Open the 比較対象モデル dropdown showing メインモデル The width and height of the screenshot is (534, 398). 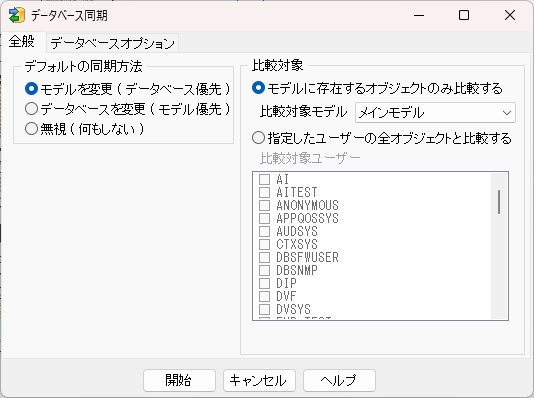(x=435, y=112)
